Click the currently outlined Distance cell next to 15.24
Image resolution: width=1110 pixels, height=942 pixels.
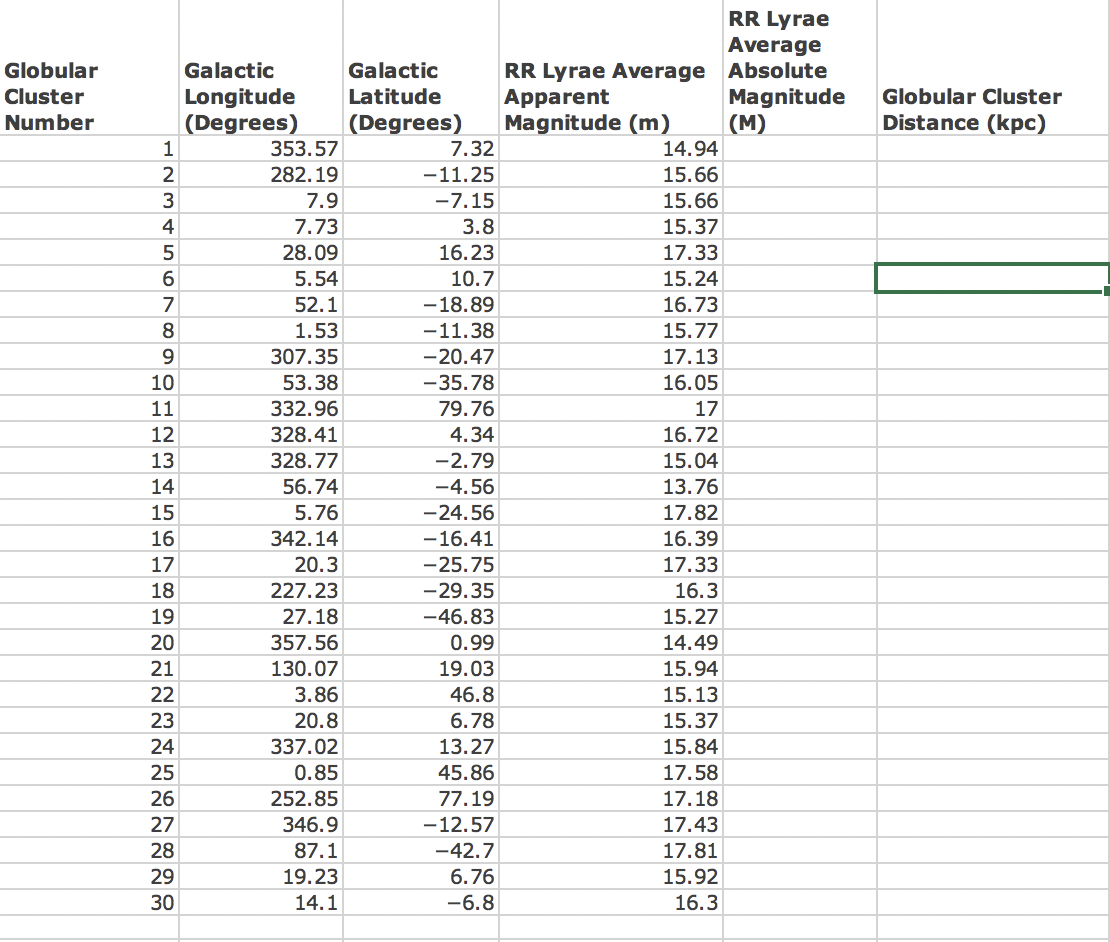coord(990,278)
